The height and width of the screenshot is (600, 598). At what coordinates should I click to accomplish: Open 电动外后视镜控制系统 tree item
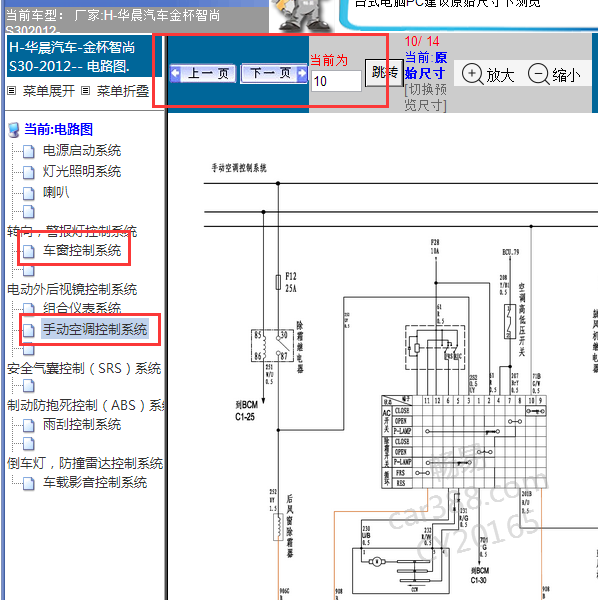[72, 289]
